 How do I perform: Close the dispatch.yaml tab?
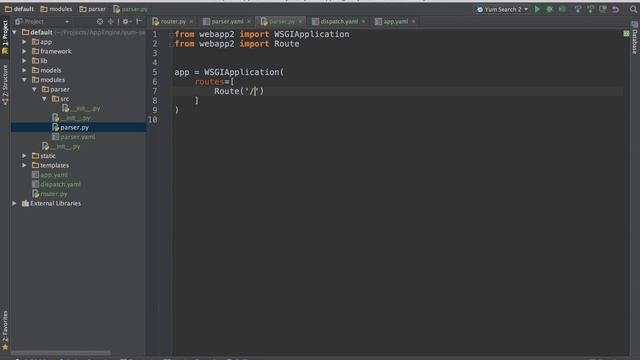363,22
